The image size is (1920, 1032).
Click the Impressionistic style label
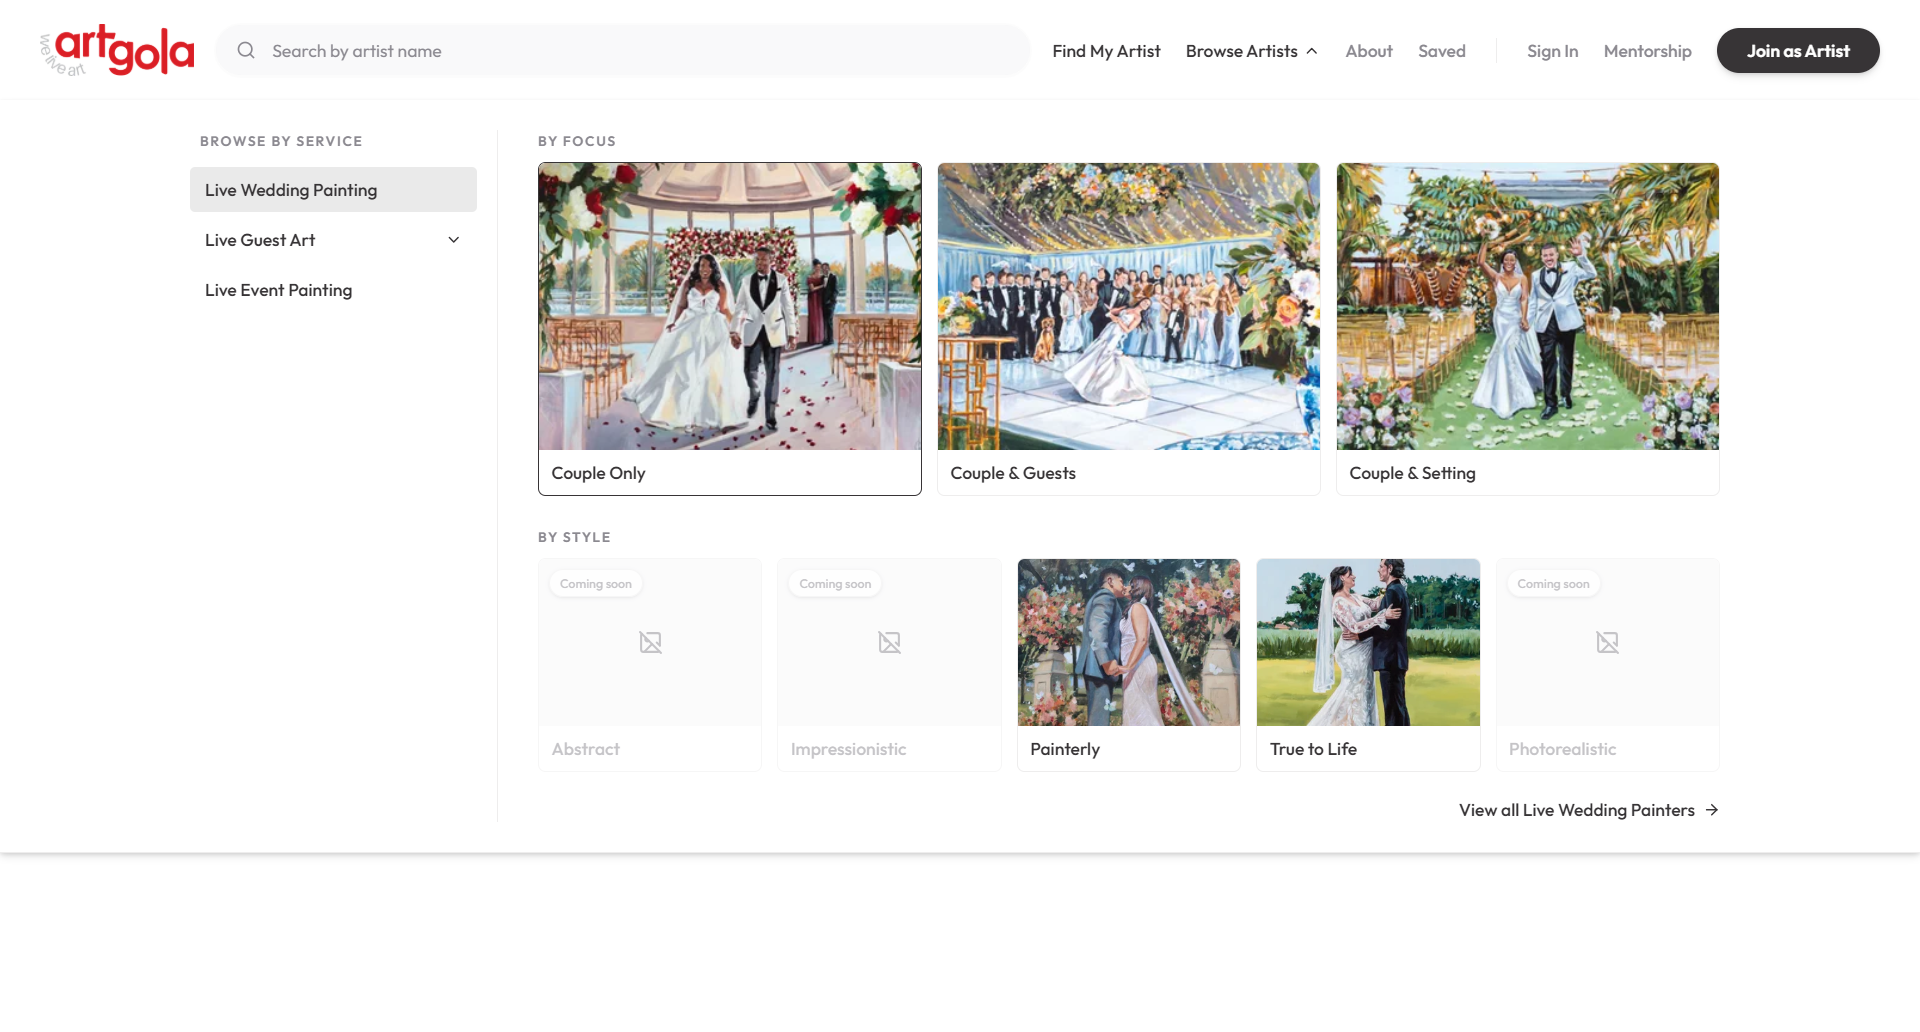[x=848, y=749]
